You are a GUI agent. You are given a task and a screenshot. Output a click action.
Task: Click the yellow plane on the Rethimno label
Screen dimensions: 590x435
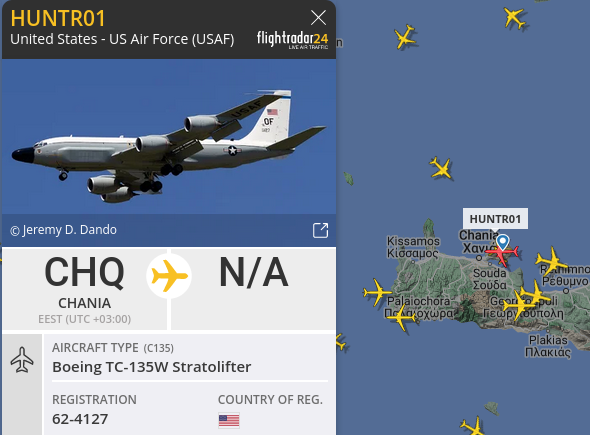point(551,260)
